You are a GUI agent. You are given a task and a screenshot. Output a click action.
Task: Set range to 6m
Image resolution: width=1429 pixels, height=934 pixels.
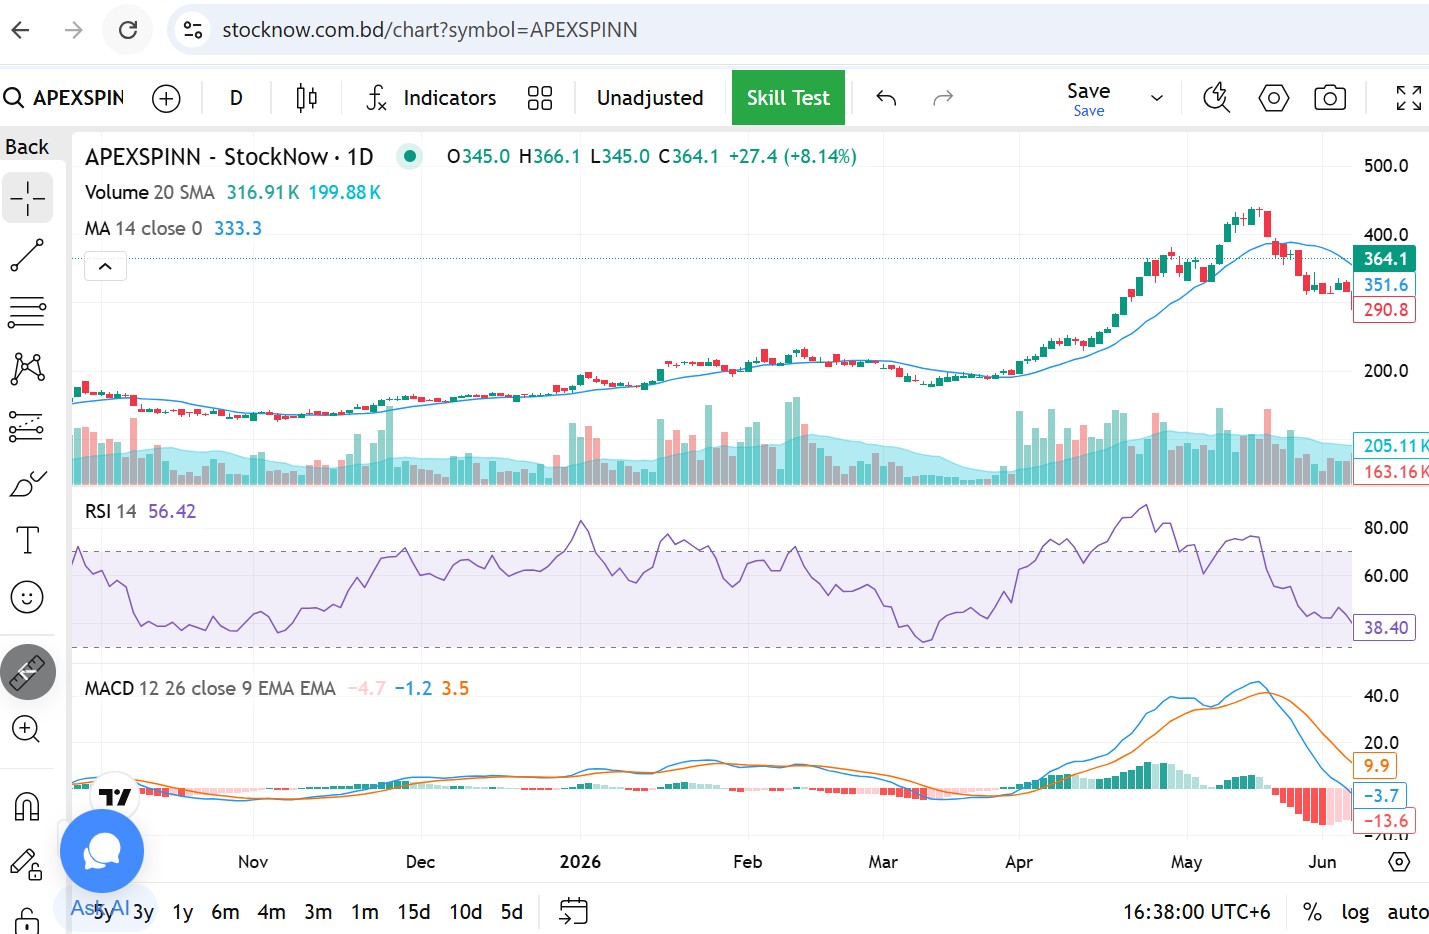click(225, 912)
